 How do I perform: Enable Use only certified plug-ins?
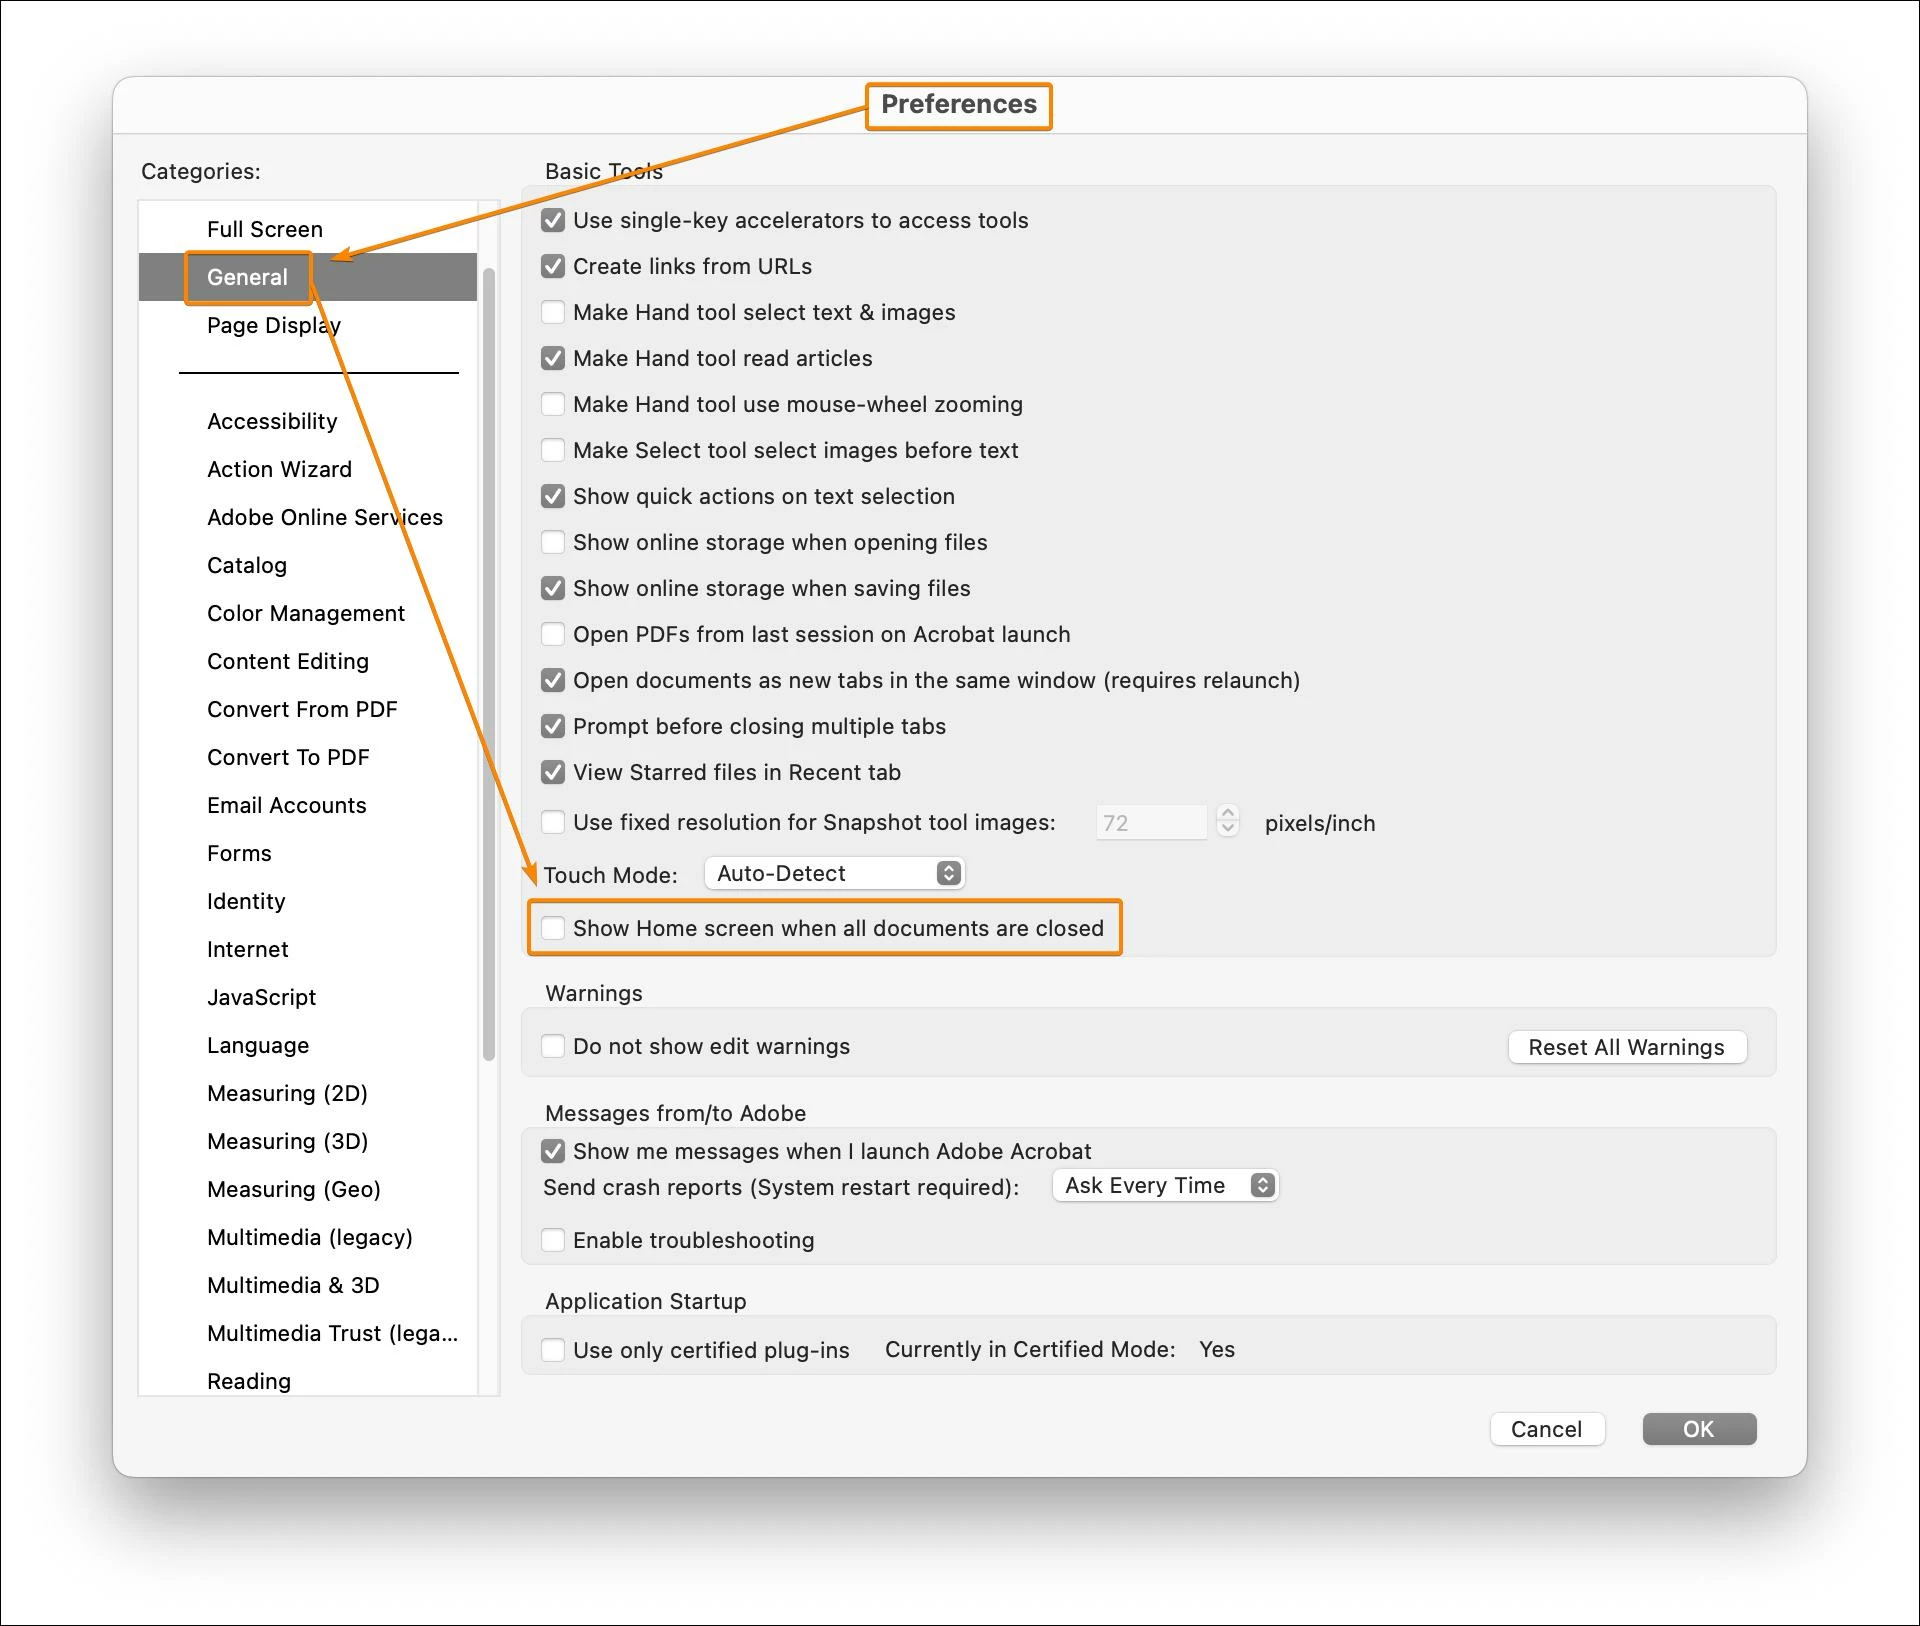coord(553,1350)
